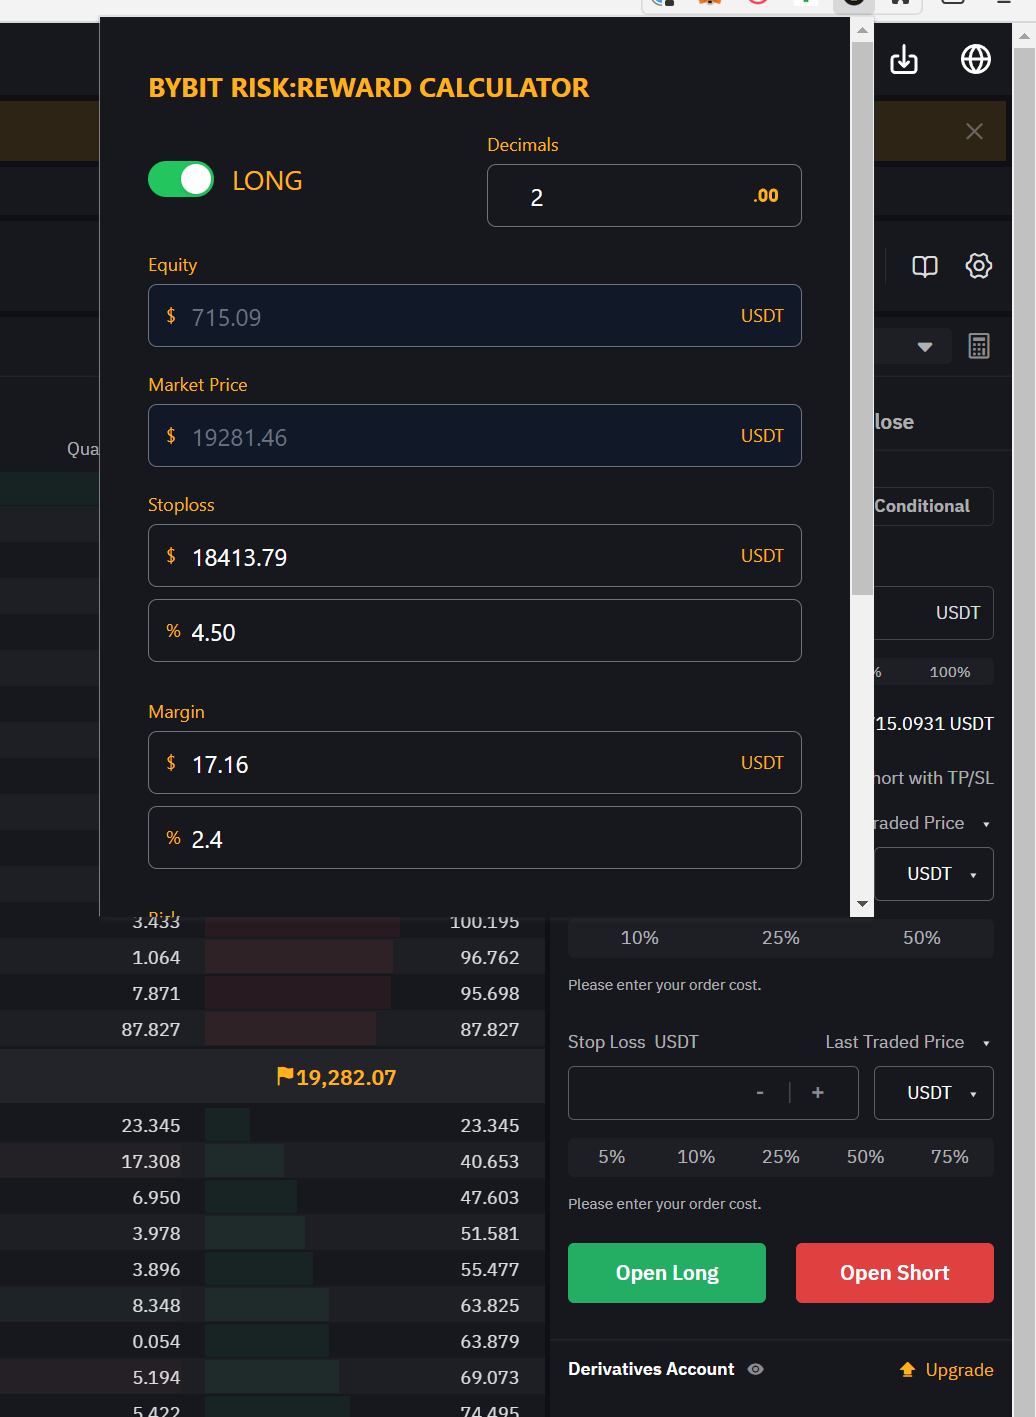Toggle the LONG position switch

[181, 180]
